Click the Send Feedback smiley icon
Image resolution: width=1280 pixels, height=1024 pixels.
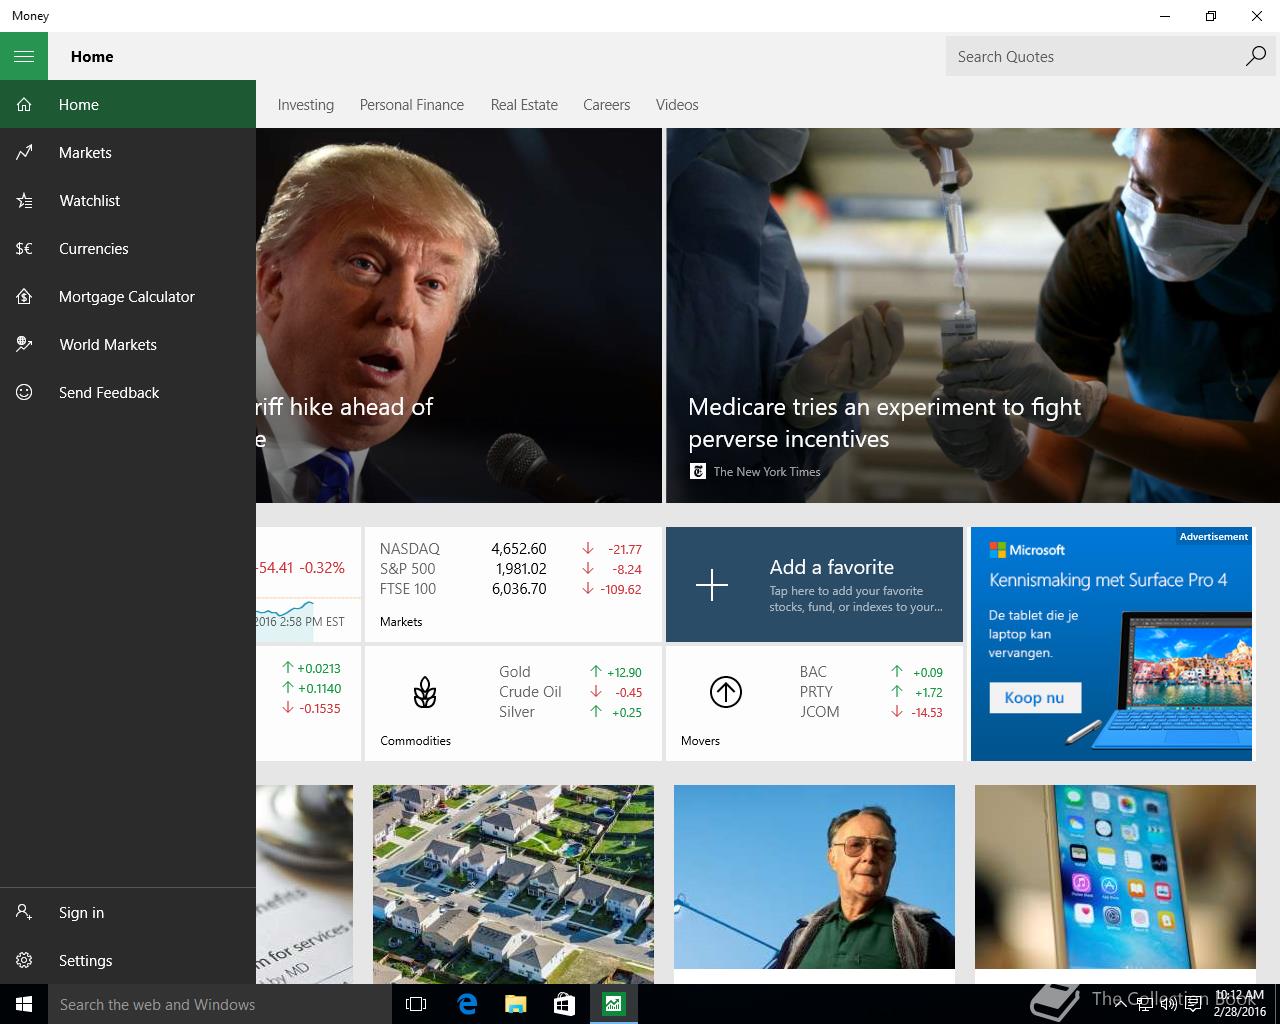(24, 392)
